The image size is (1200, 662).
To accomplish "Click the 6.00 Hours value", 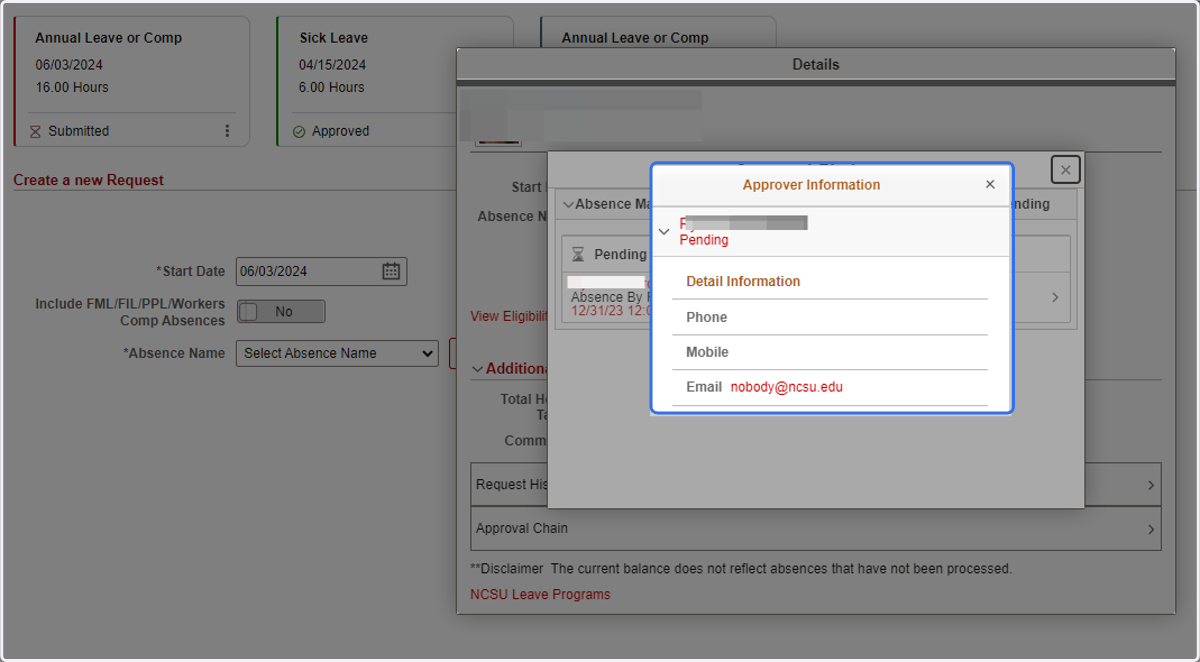I will coord(331,87).
